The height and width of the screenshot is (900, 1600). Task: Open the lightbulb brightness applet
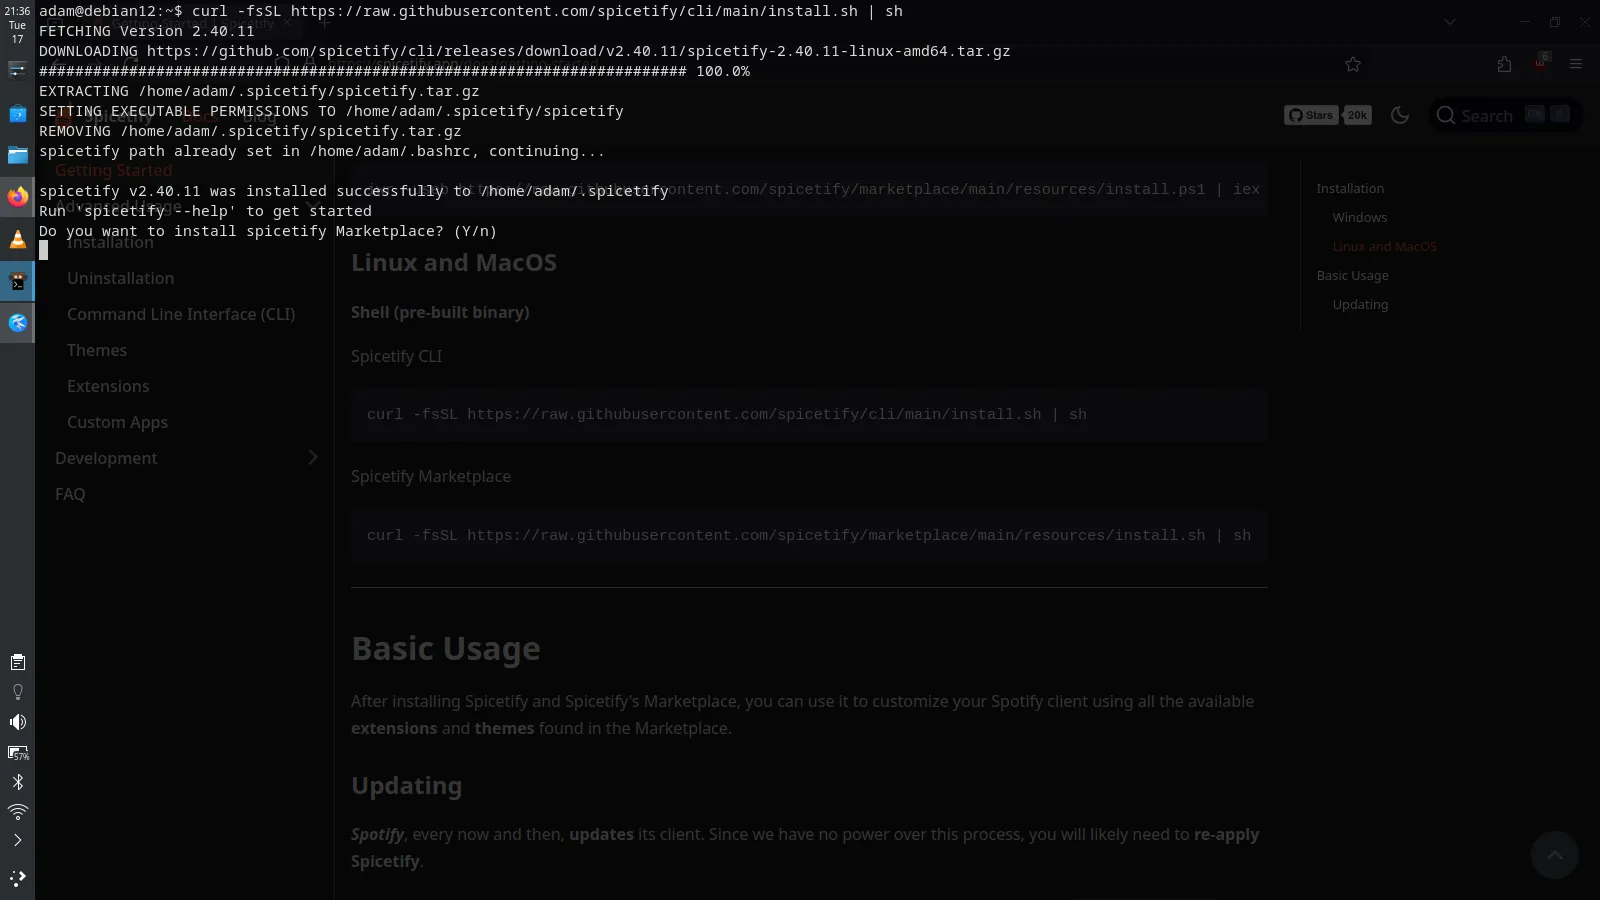pos(17,692)
